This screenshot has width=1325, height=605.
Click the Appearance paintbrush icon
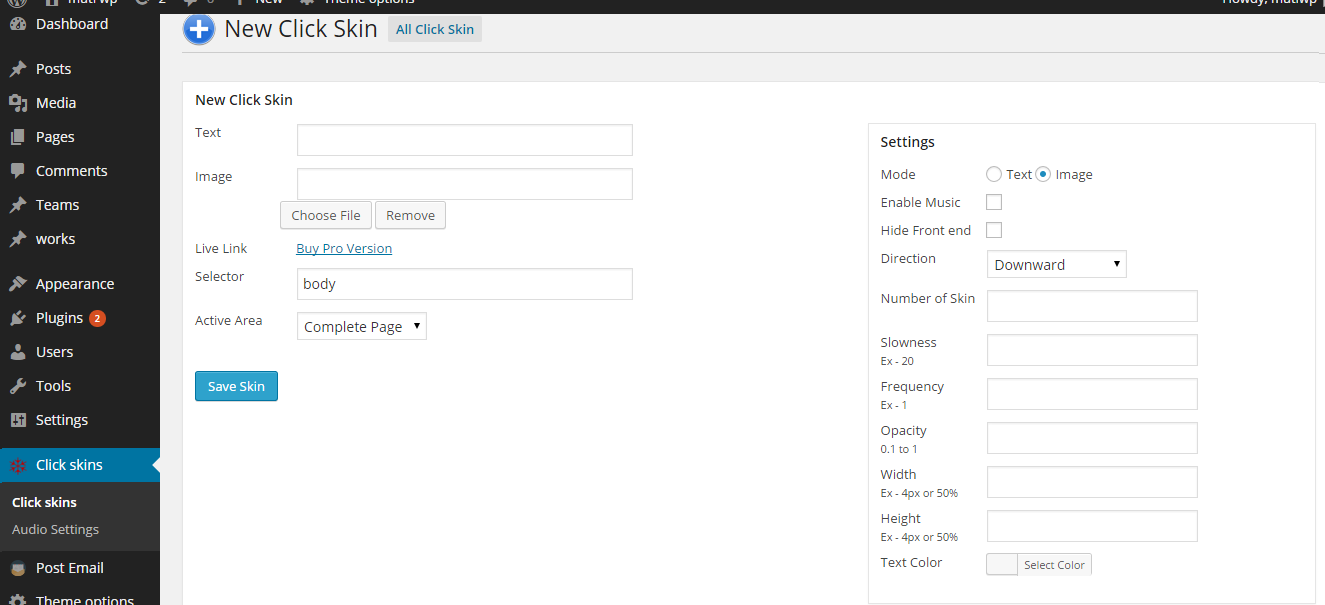(x=17, y=284)
